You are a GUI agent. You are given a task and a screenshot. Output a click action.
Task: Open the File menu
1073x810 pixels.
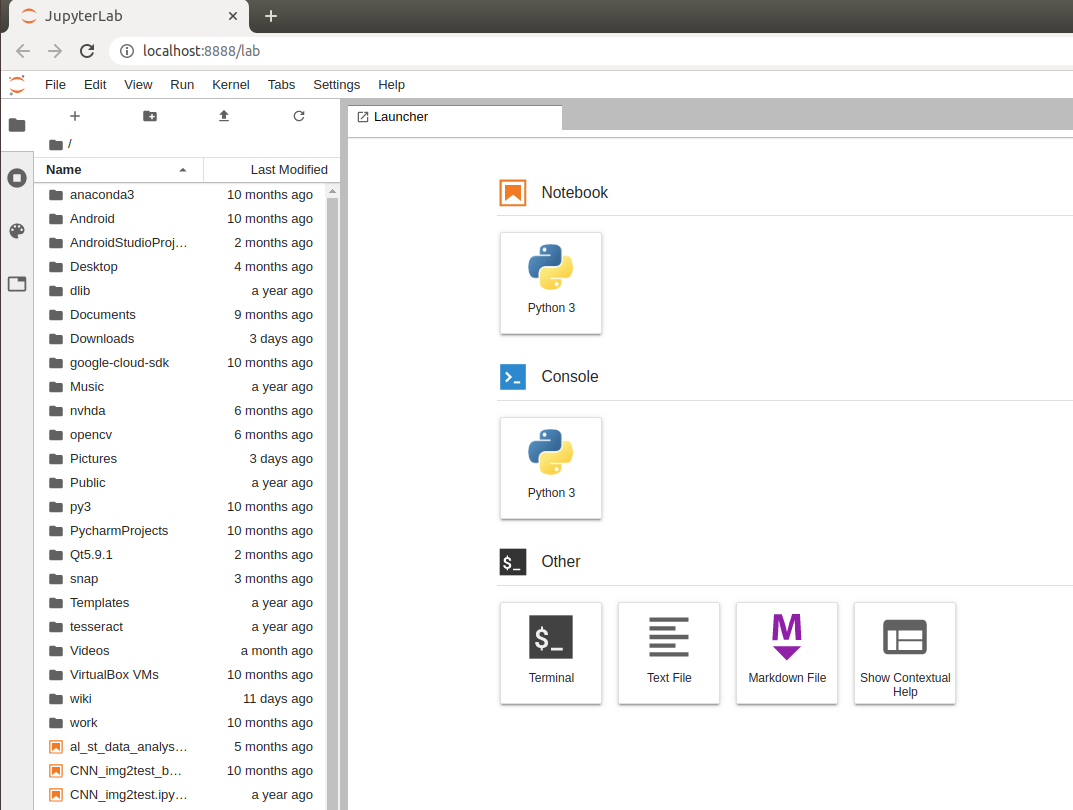pyautogui.click(x=55, y=85)
